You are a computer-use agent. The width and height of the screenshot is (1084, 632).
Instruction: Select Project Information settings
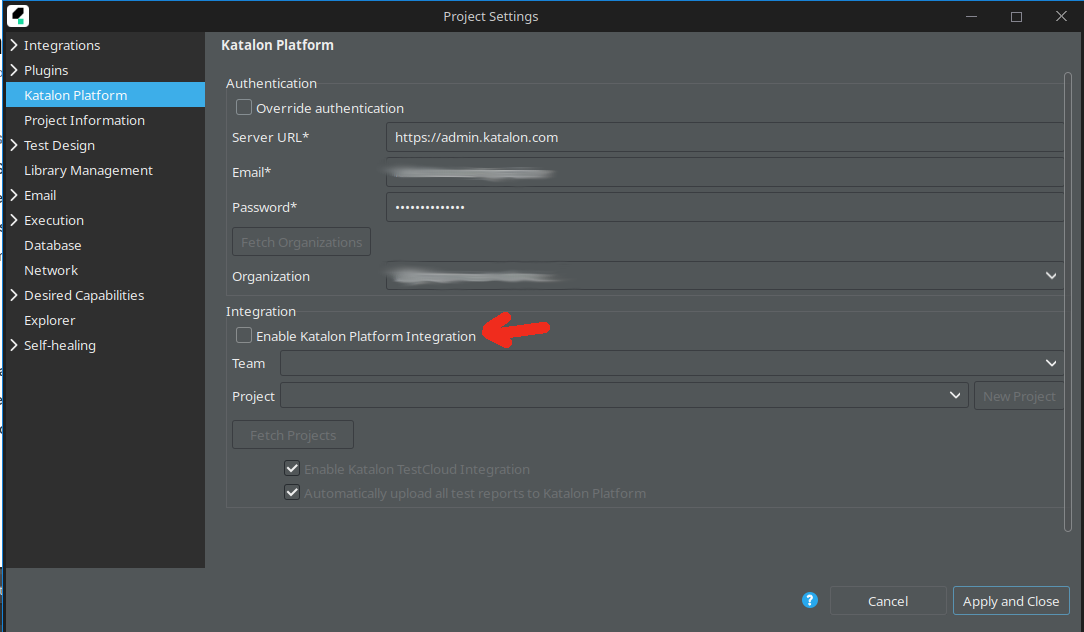(x=84, y=119)
